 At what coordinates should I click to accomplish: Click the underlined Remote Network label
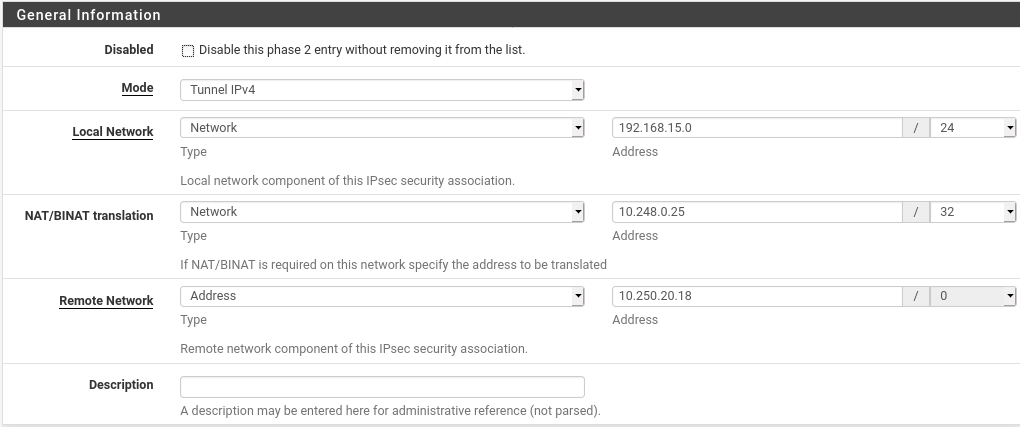[x=106, y=301]
